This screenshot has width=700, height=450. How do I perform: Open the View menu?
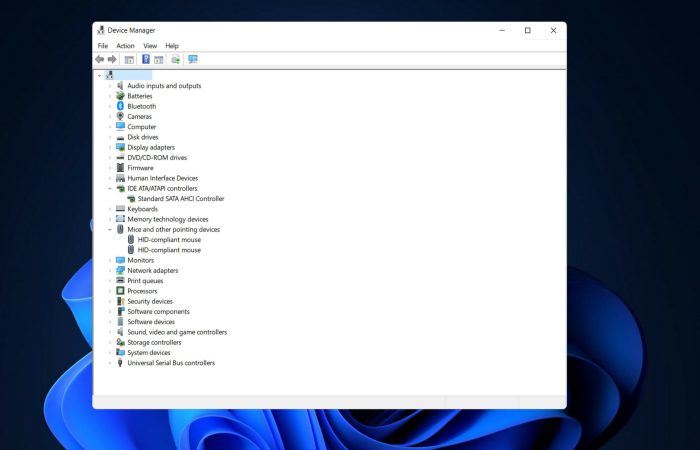[150, 46]
